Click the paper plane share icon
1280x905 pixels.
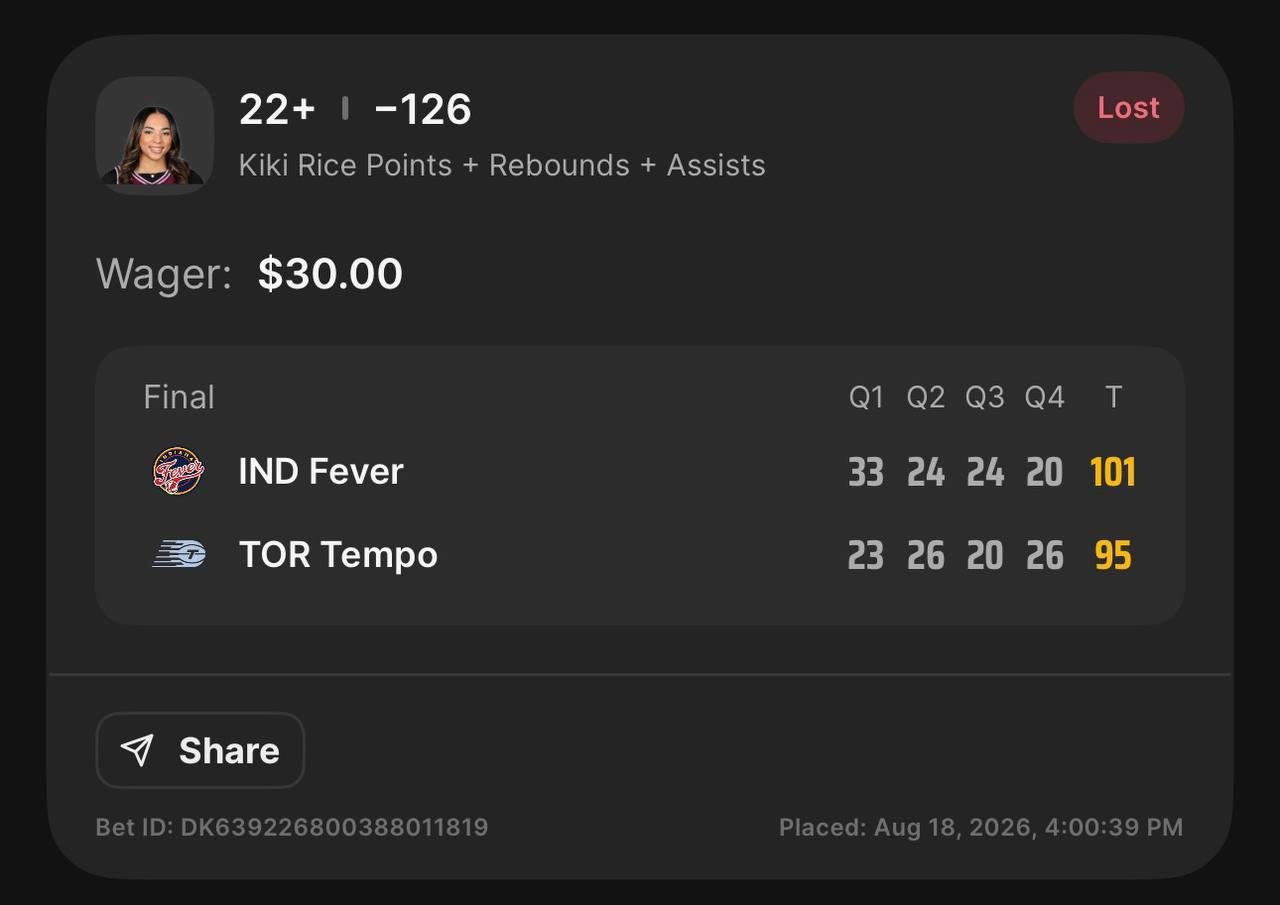click(x=137, y=750)
